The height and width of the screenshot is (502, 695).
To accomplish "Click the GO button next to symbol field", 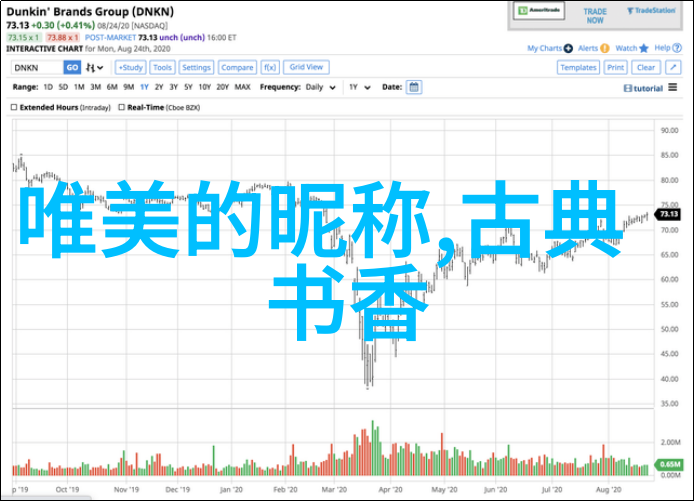I will (72, 68).
